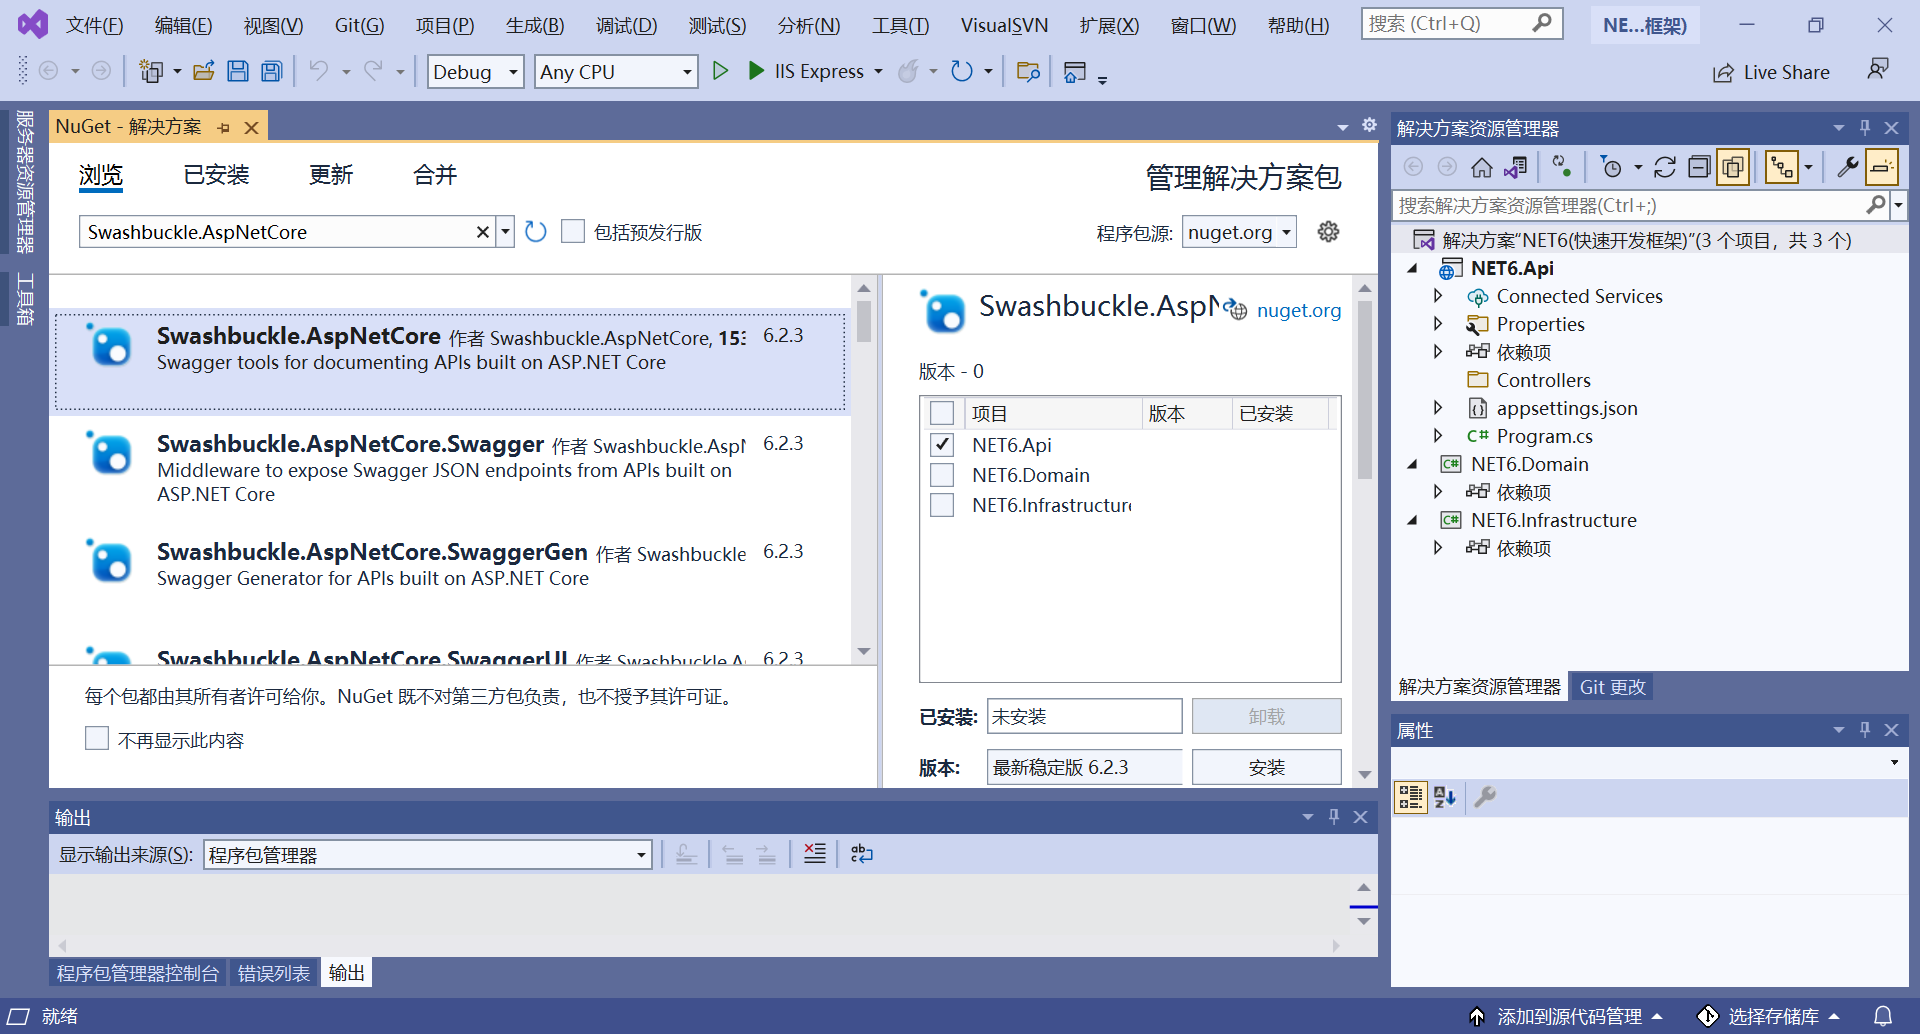Switch to 程序包管理器控制台 tab
The height and width of the screenshot is (1034, 1920).
point(138,973)
